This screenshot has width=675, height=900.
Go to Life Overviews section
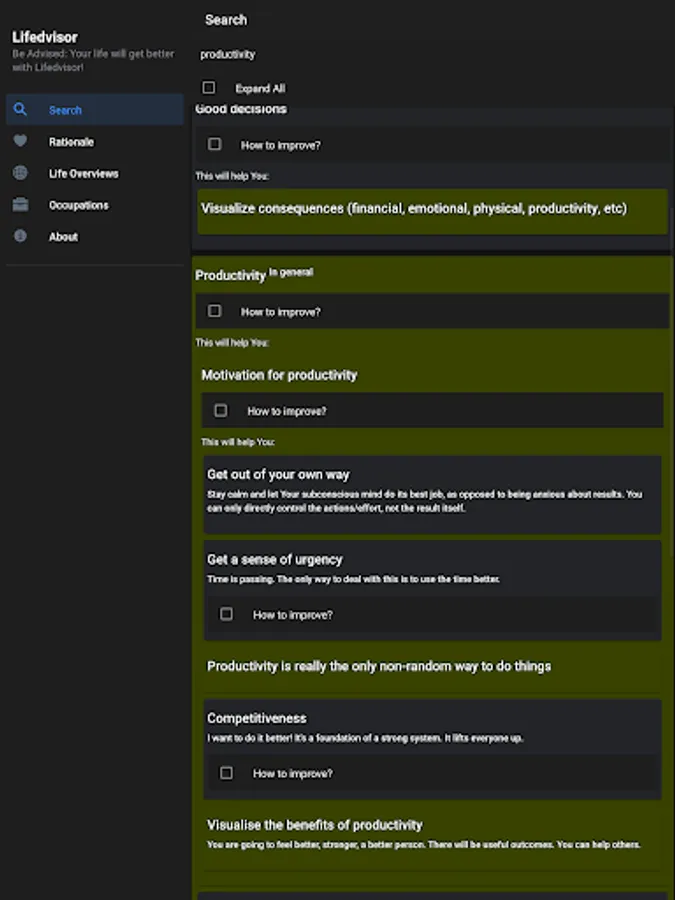pos(83,173)
